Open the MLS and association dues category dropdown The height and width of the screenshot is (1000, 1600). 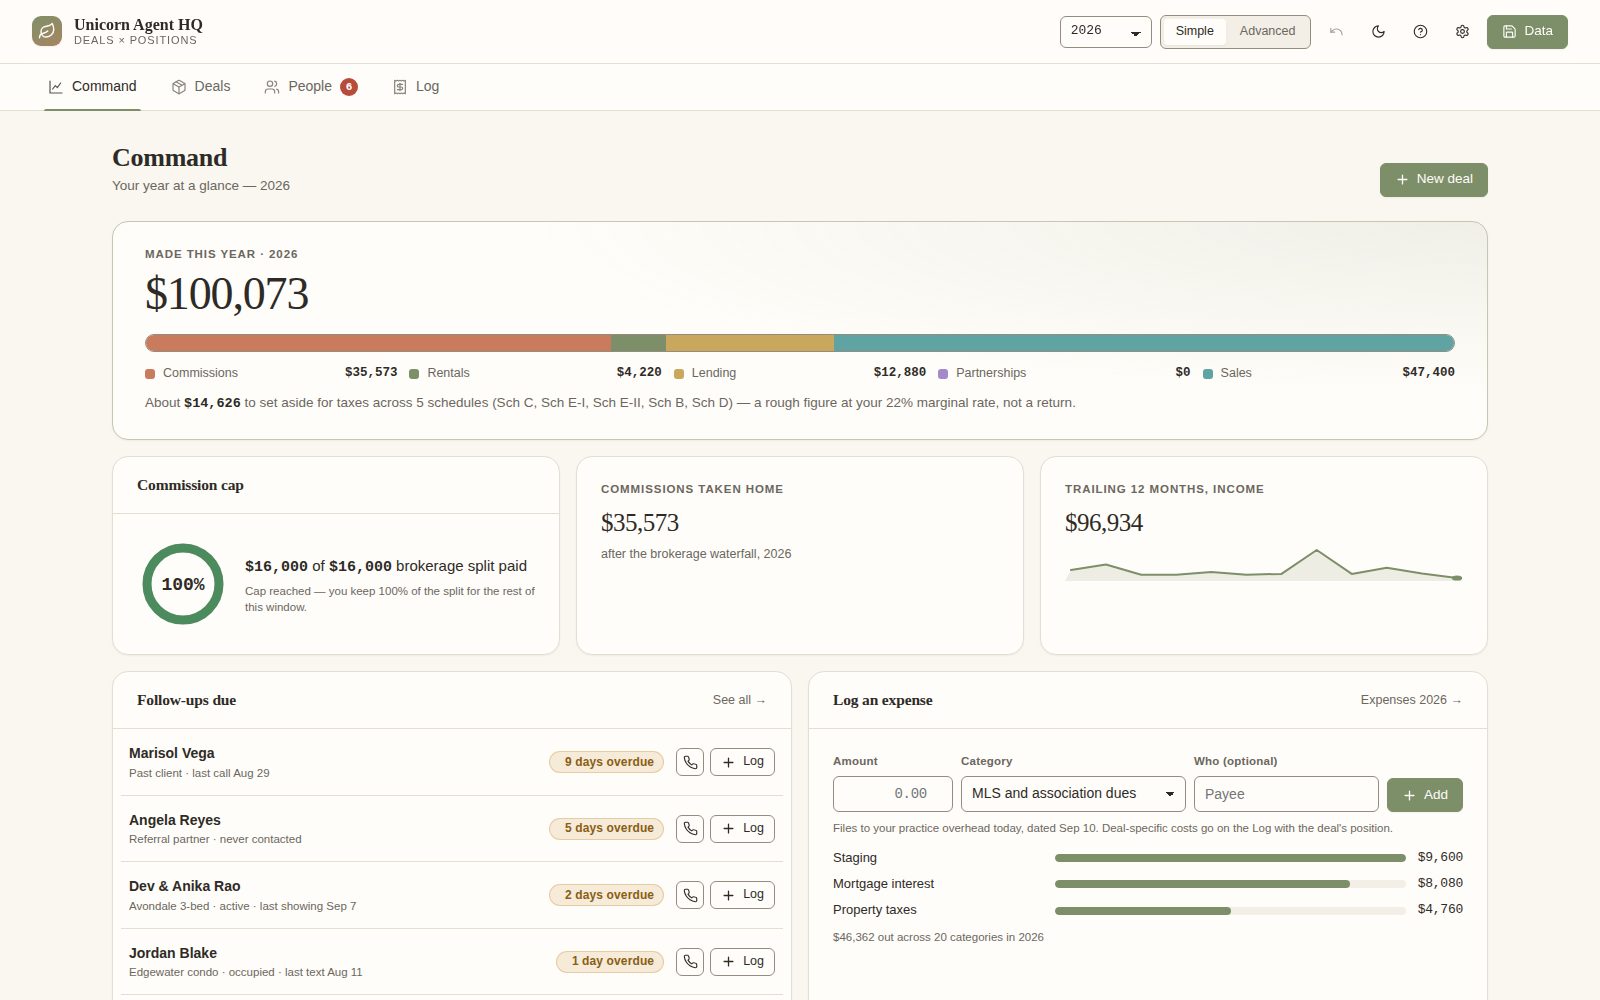coord(1073,794)
